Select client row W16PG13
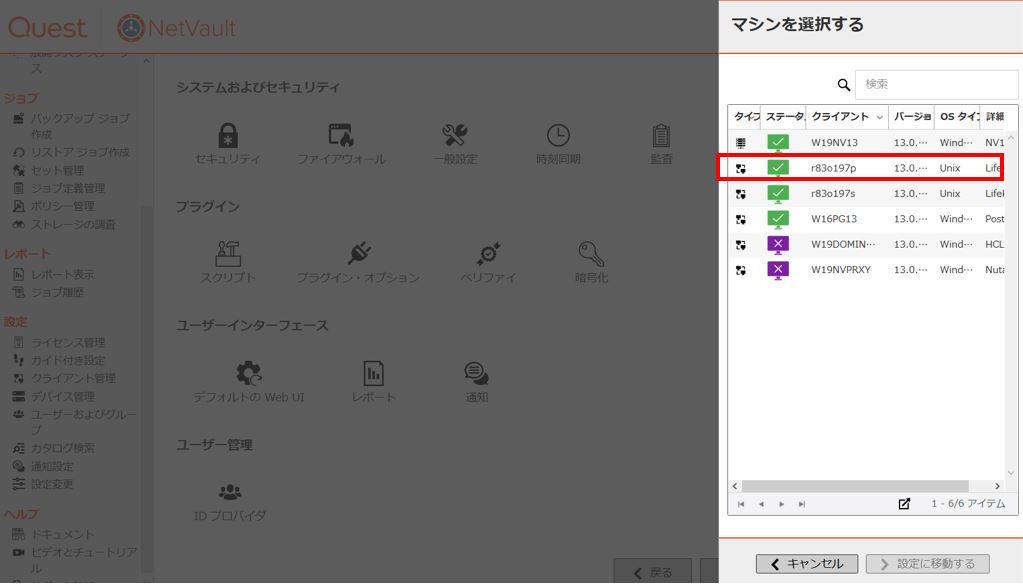The image size is (1023, 584). click(866, 219)
